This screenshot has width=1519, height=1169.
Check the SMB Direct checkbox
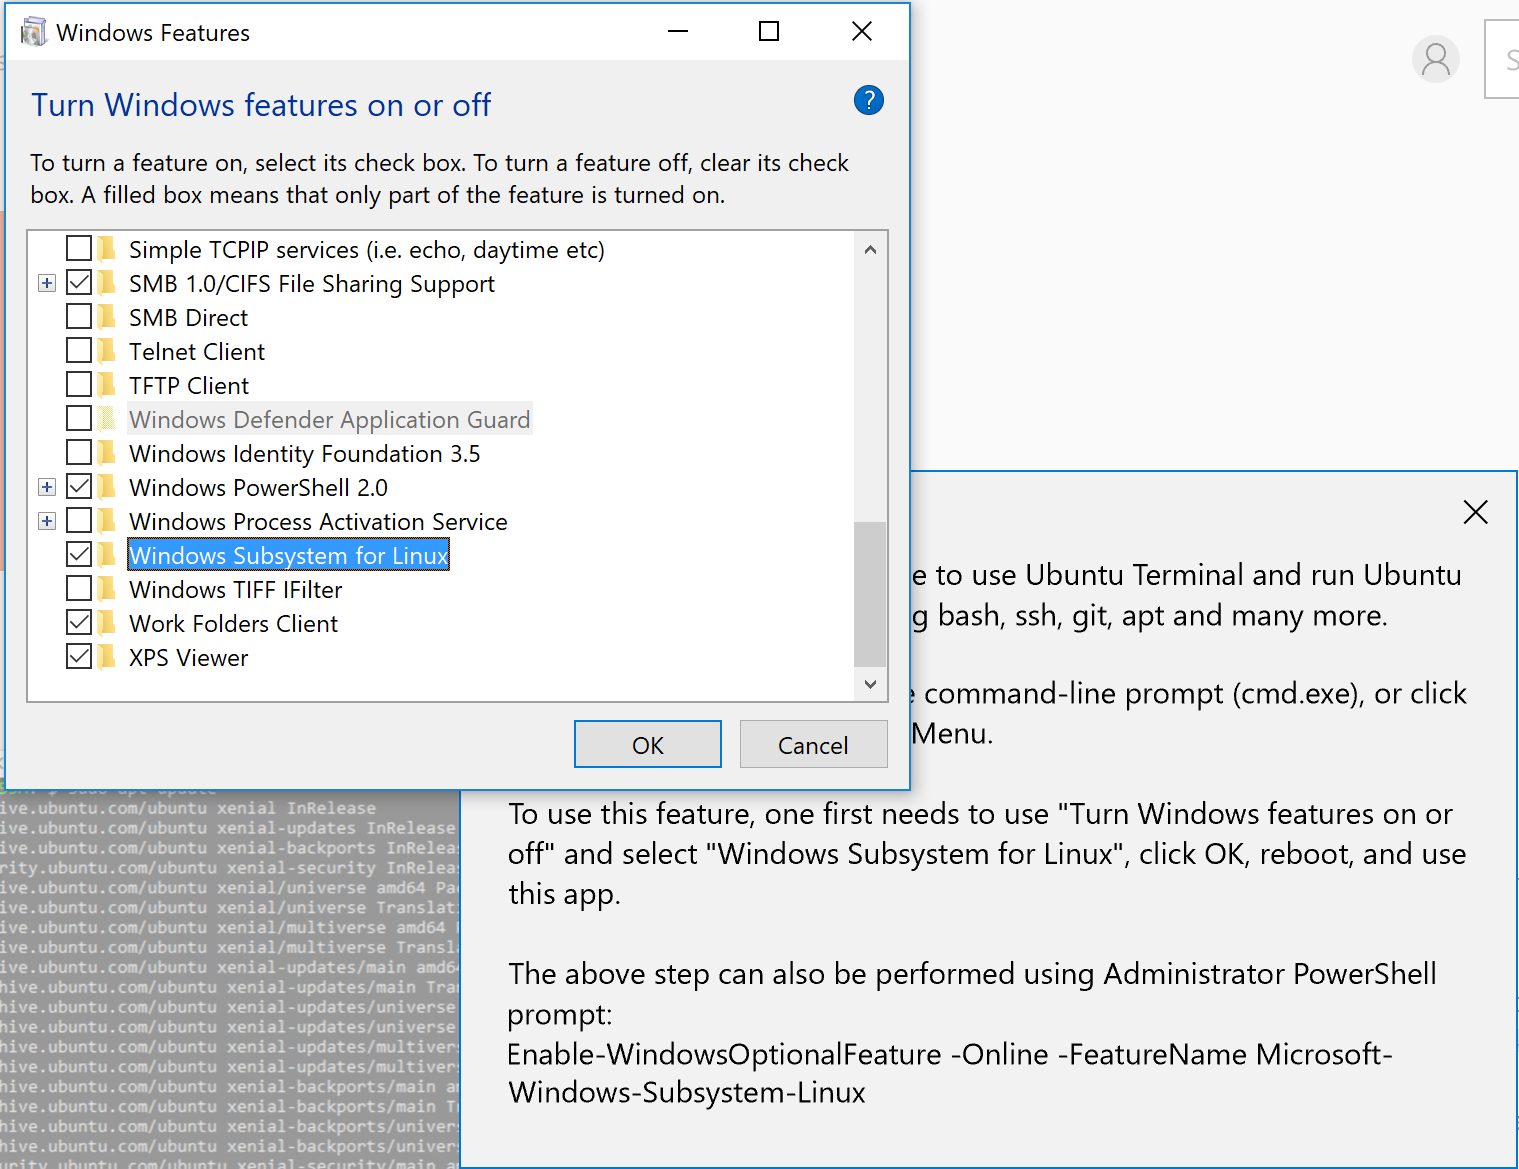point(79,316)
